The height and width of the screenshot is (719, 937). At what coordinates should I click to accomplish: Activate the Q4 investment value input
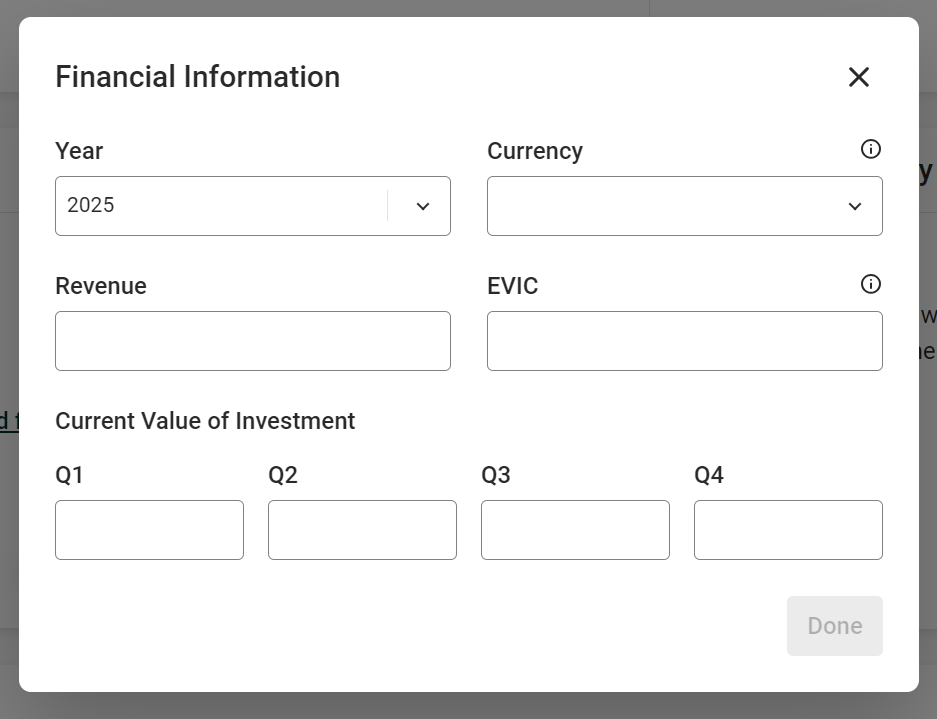pos(788,530)
